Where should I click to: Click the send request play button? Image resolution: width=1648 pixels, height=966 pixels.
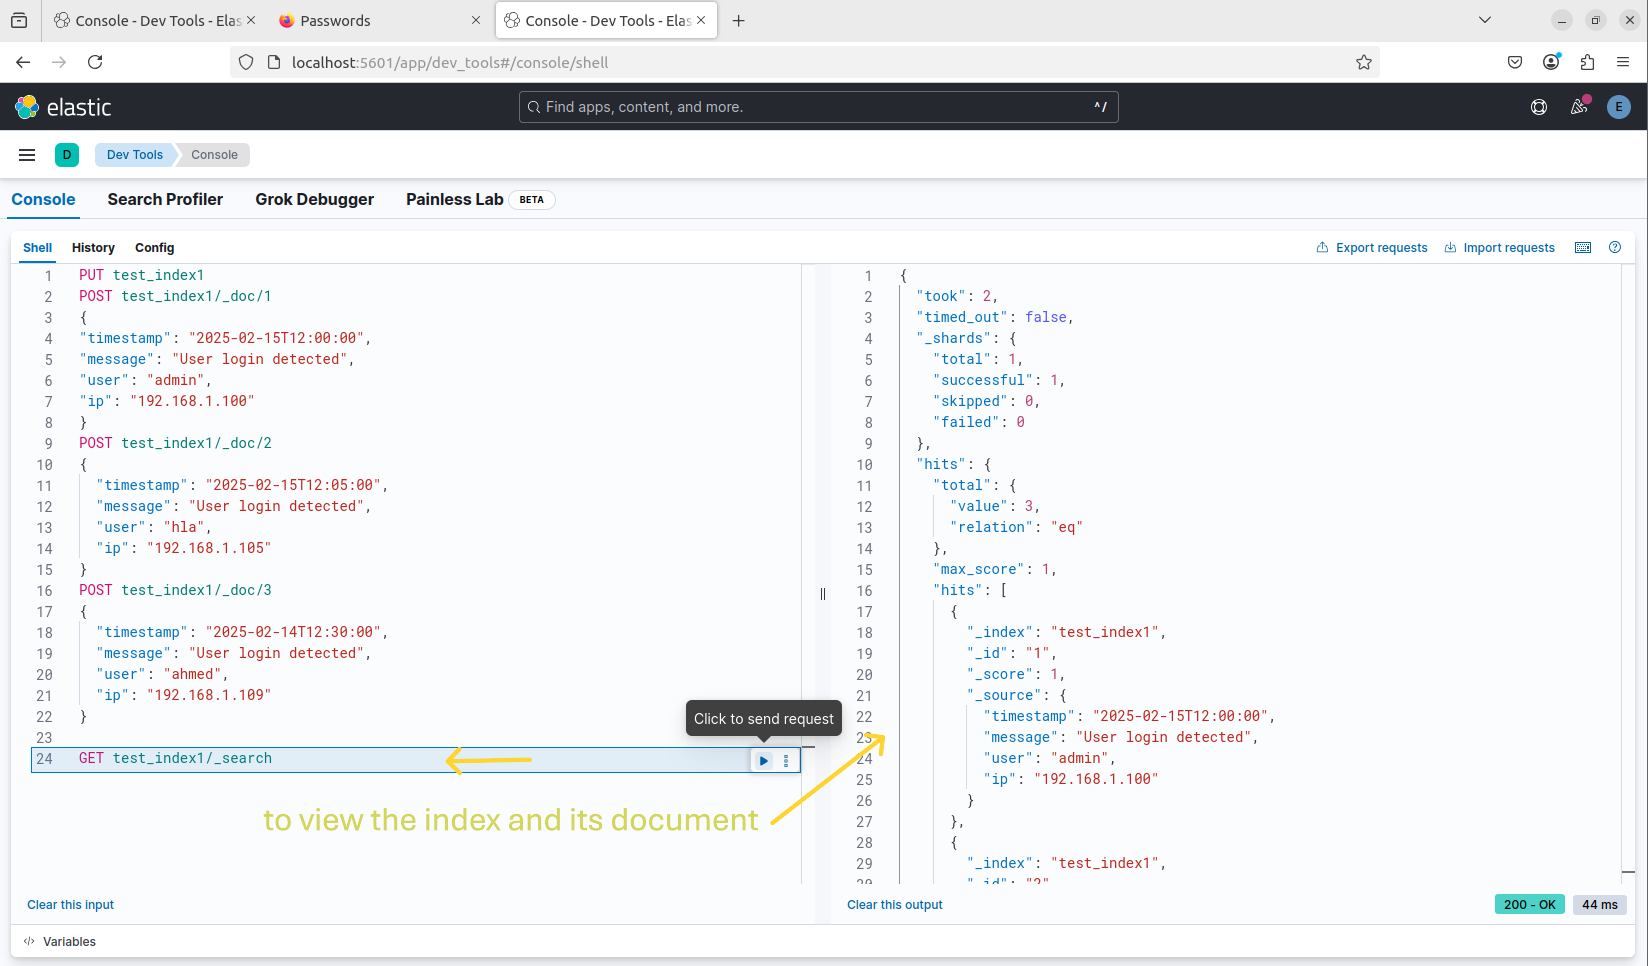point(764,761)
